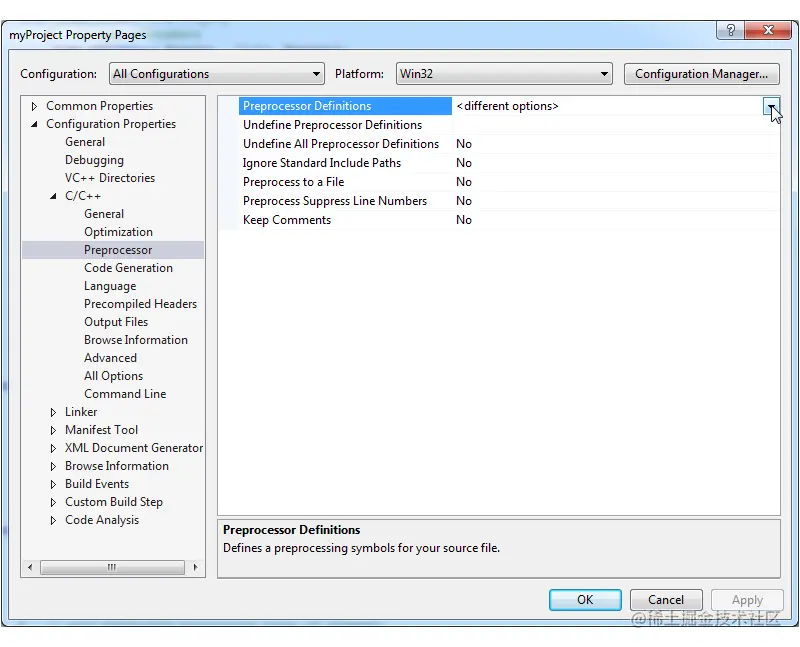800x647 pixels.
Task: Collapse the C/C++ node
Action: click(53, 196)
